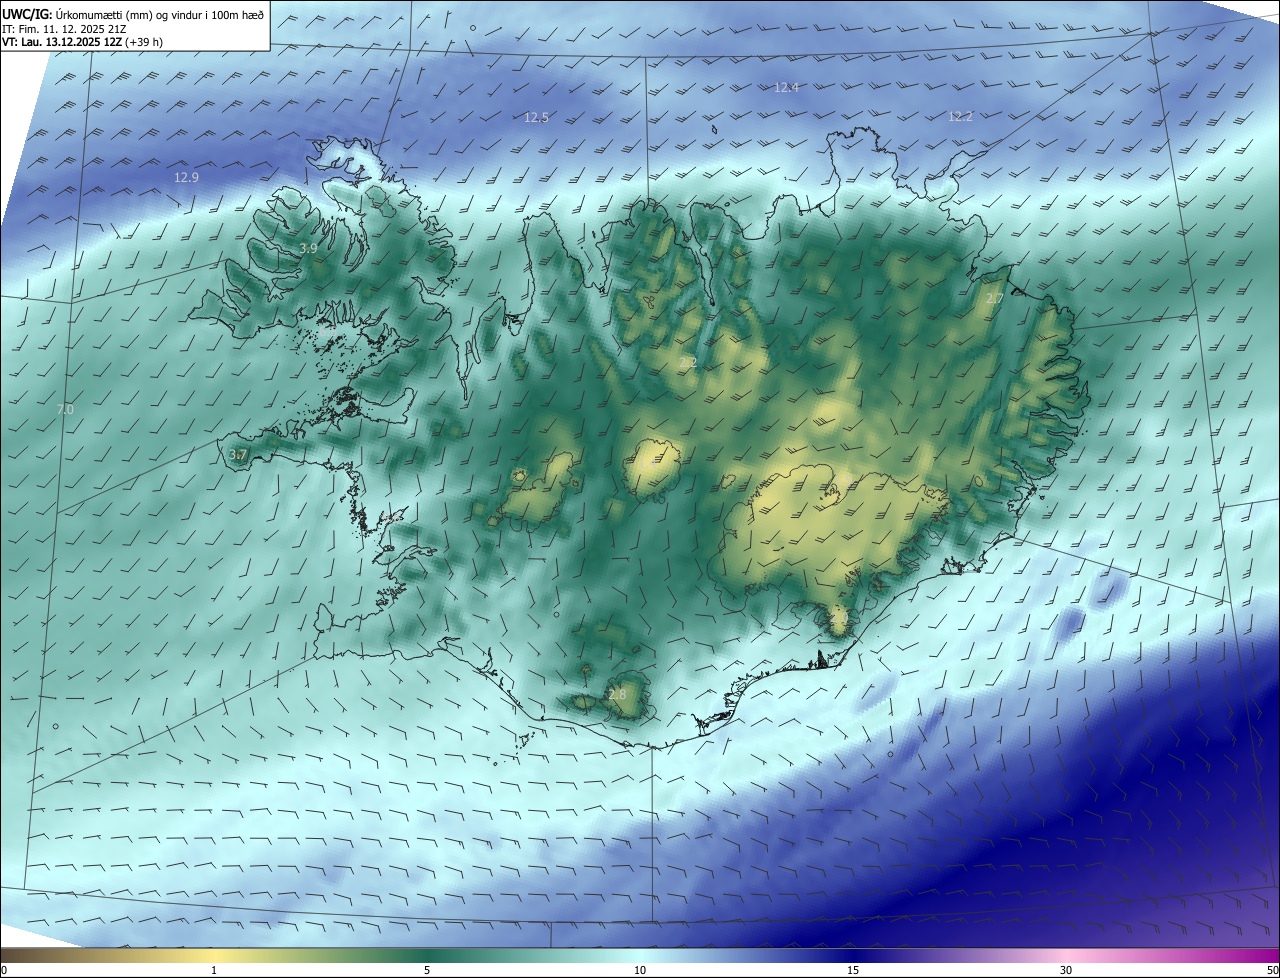Click the 30 tick label on the colour scale
The image size is (1280, 978).
(x=1066, y=970)
